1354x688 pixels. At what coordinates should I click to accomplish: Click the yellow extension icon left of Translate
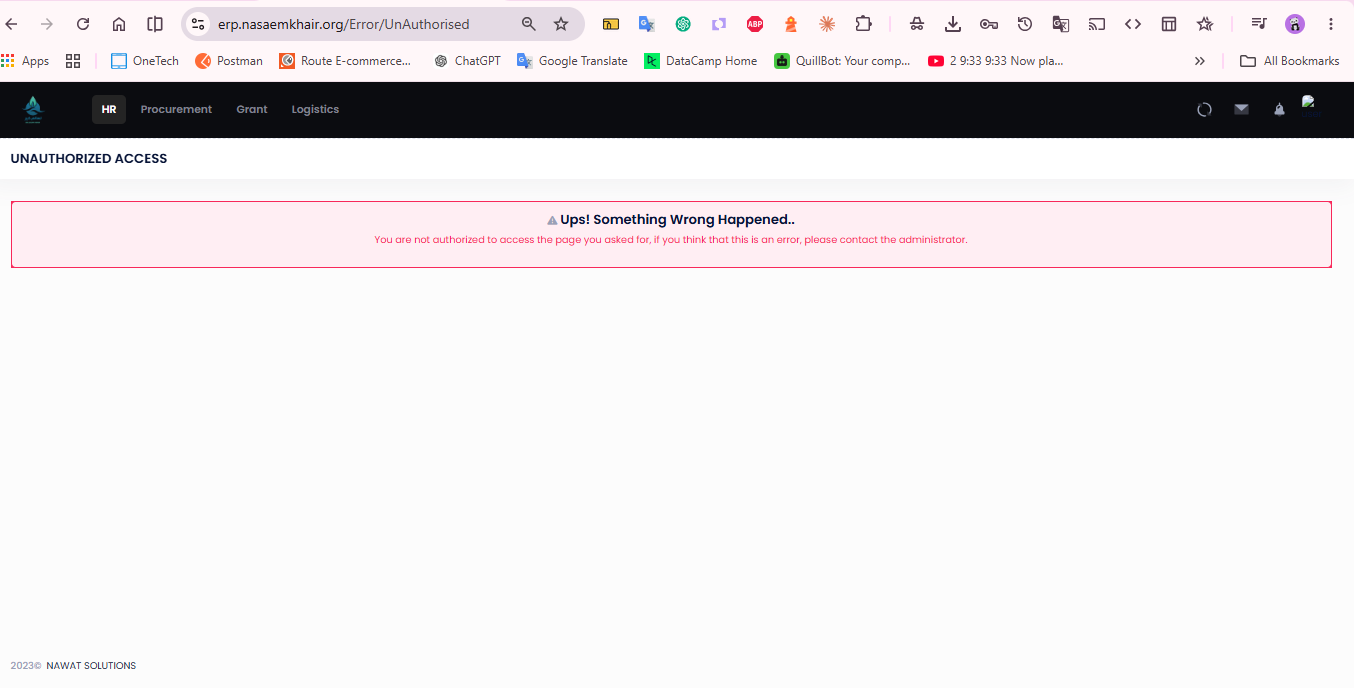611,24
